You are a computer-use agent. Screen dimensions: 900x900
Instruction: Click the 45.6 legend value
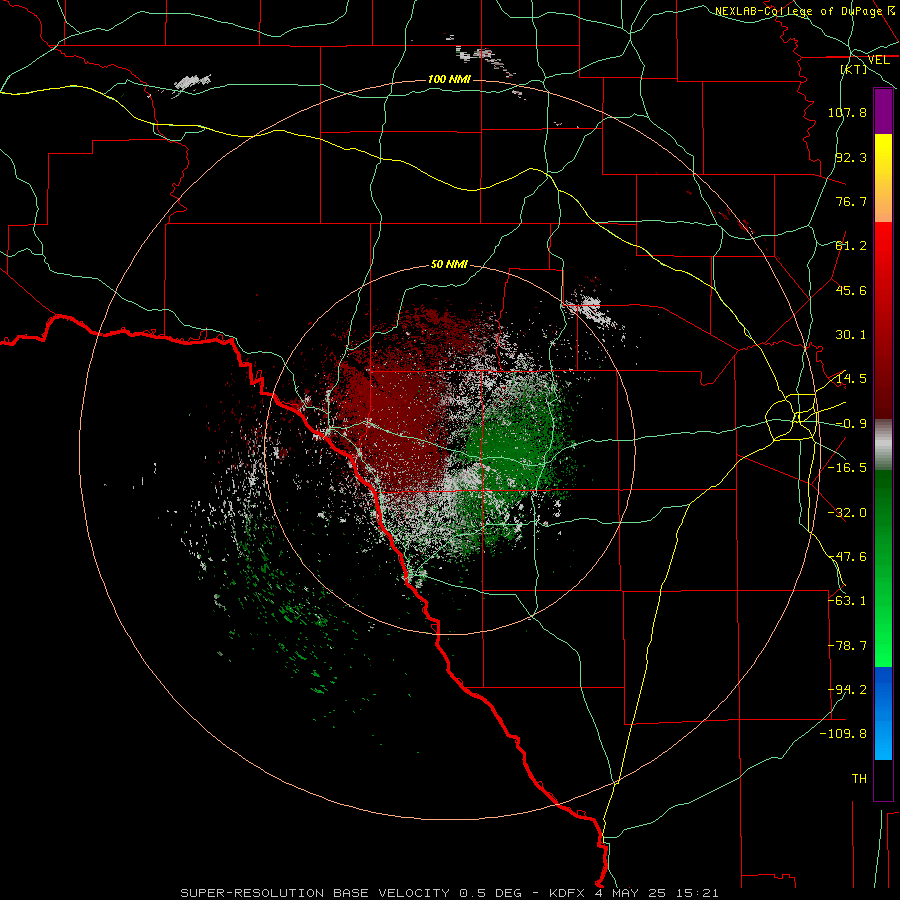pyautogui.click(x=851, y=290)
